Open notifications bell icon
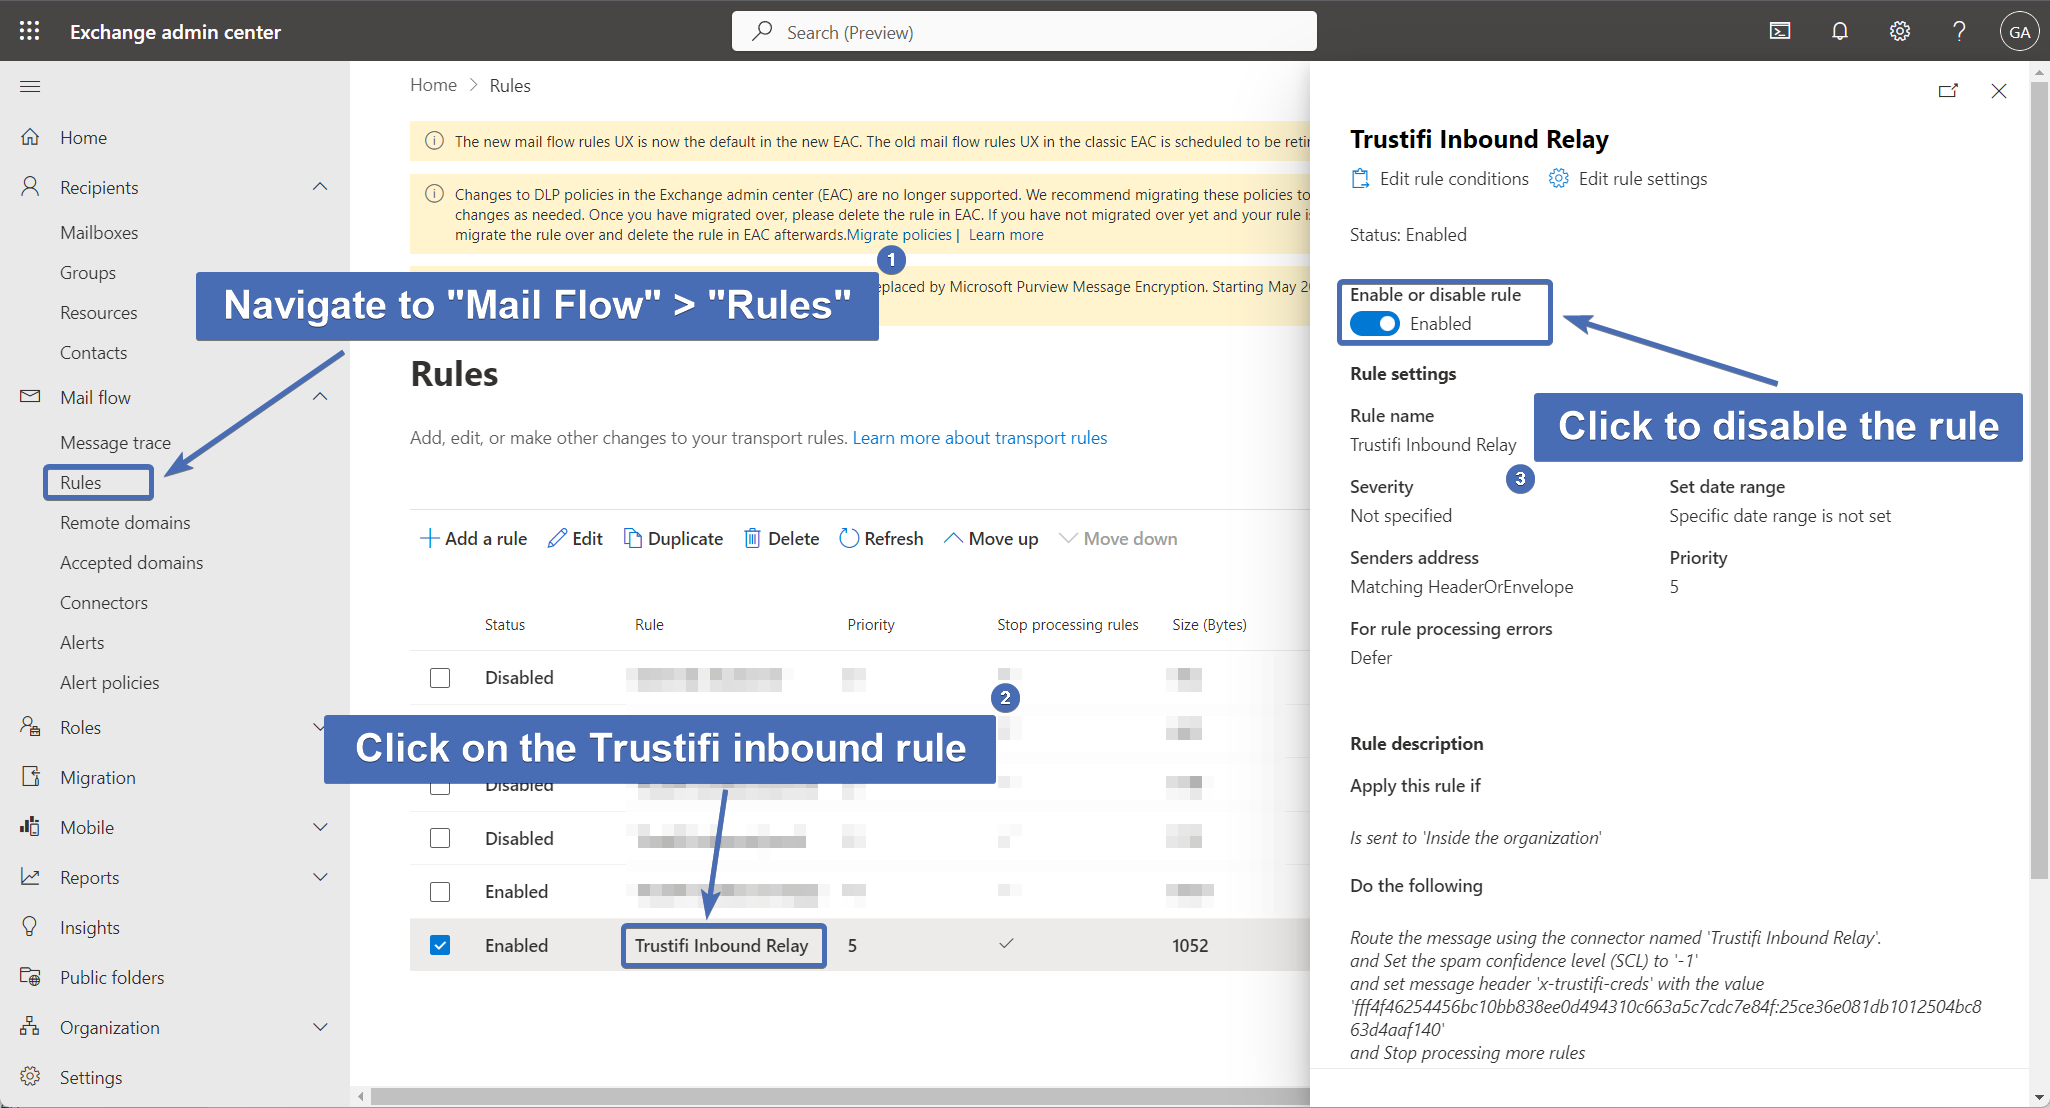 1840,31
